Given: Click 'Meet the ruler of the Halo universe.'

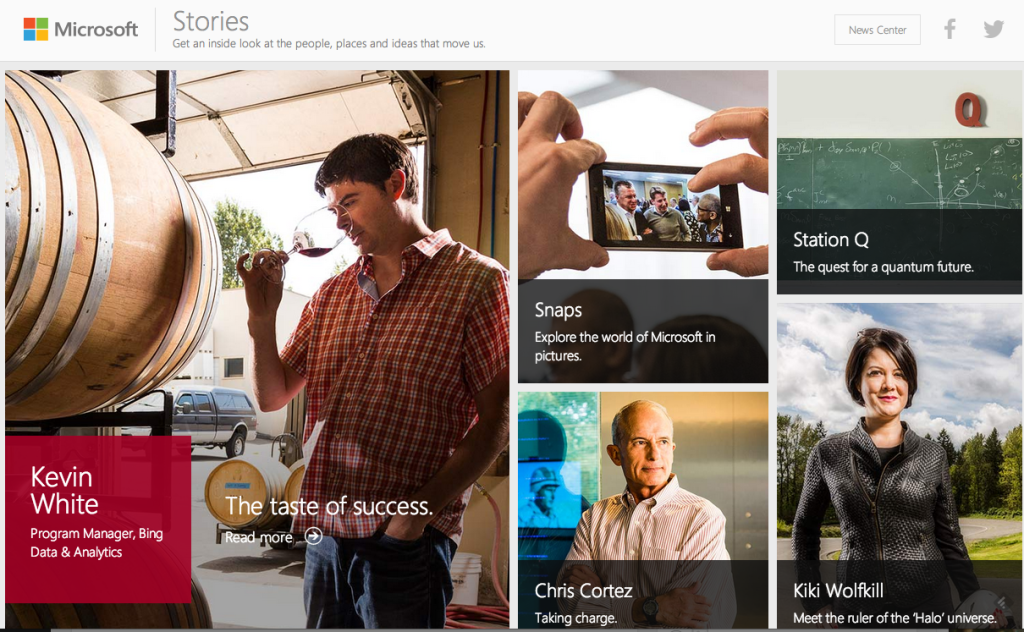Looking at the screenshot, I should pos(895,618).
